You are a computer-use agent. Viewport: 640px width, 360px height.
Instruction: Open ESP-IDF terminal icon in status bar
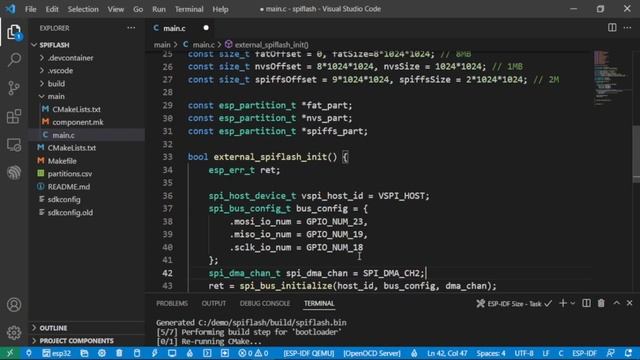(x=207, y=353)
